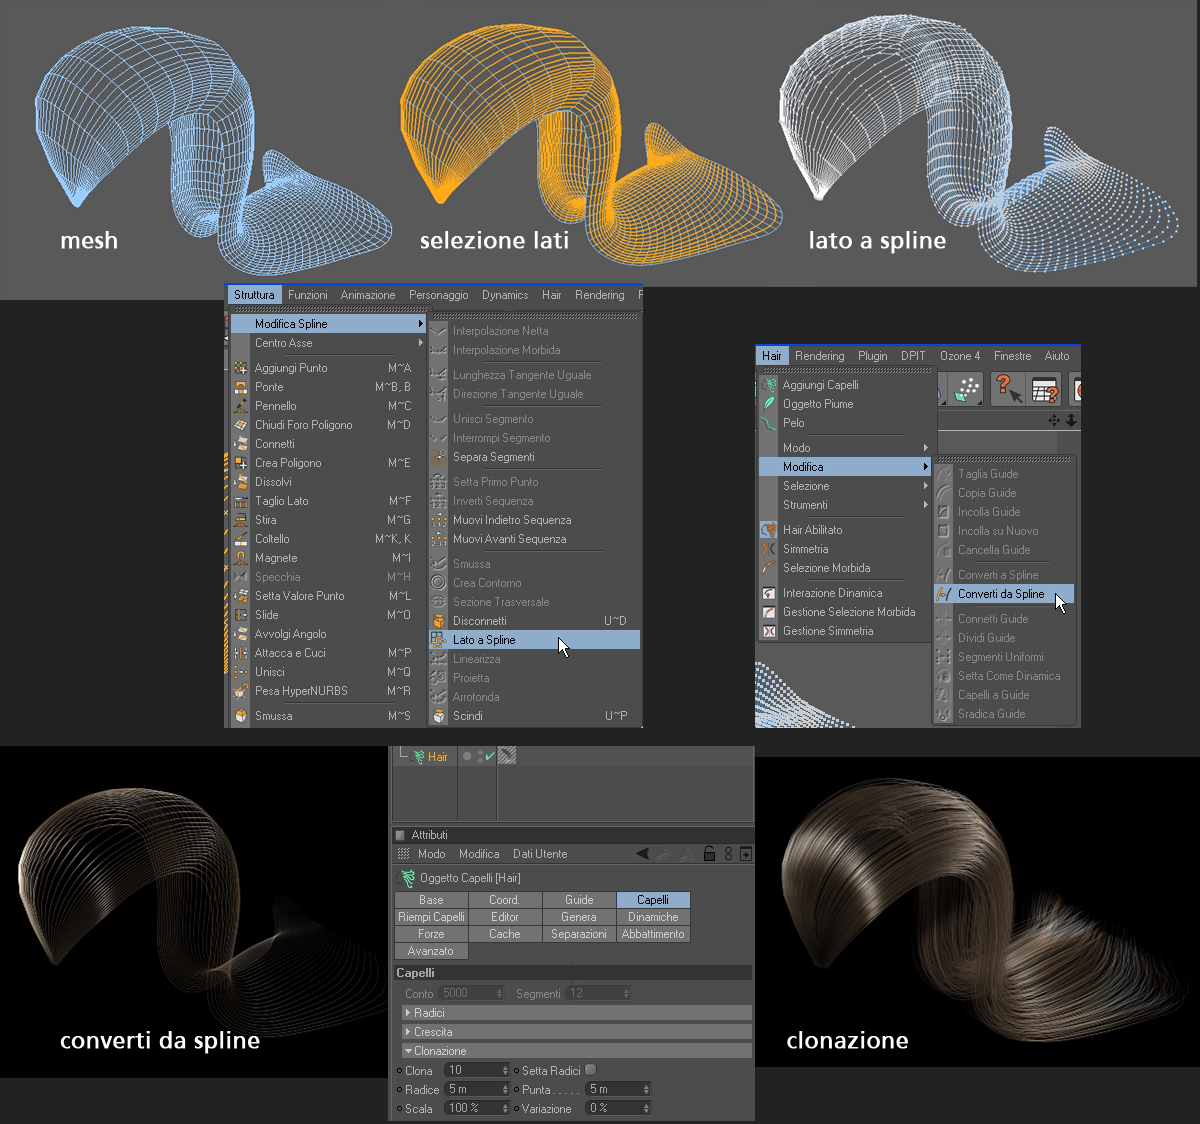1200x1124 pixels.
Task: Open the Strumenti submenu in Hair menu
Action: [x=844, y=505]
